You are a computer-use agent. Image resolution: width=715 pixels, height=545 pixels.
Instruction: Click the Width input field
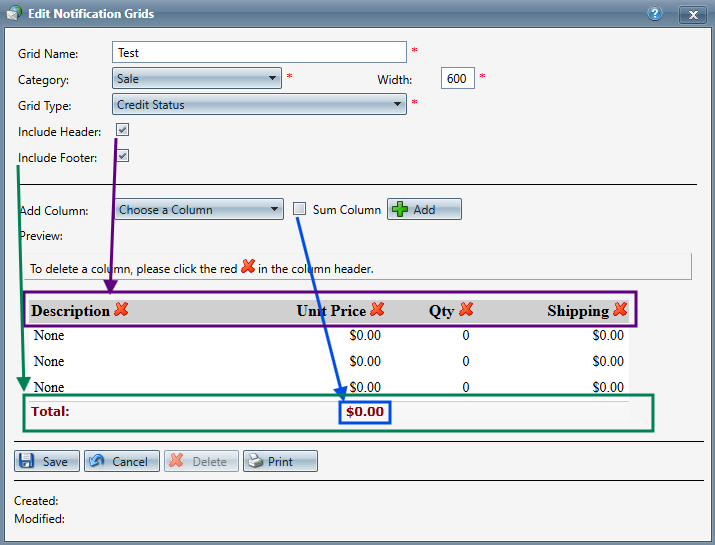(457, 78)
